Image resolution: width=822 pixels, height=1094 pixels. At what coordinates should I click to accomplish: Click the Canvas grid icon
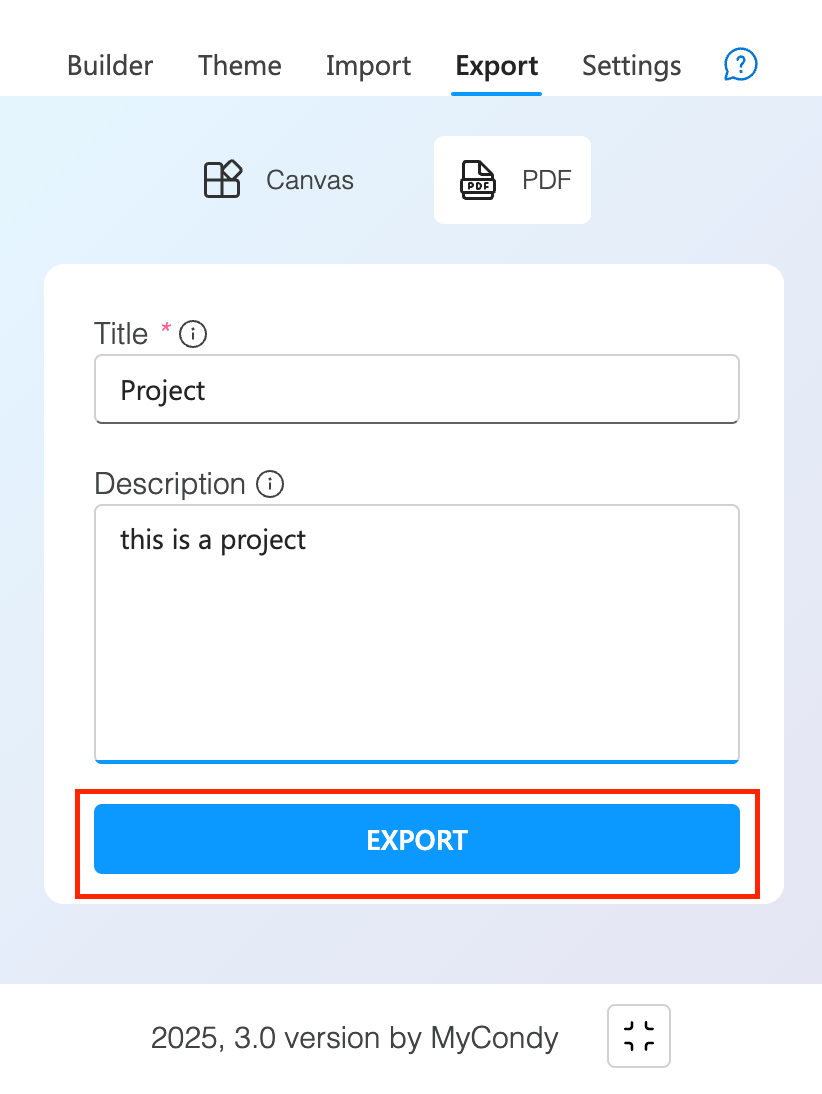tap(223, 179)
